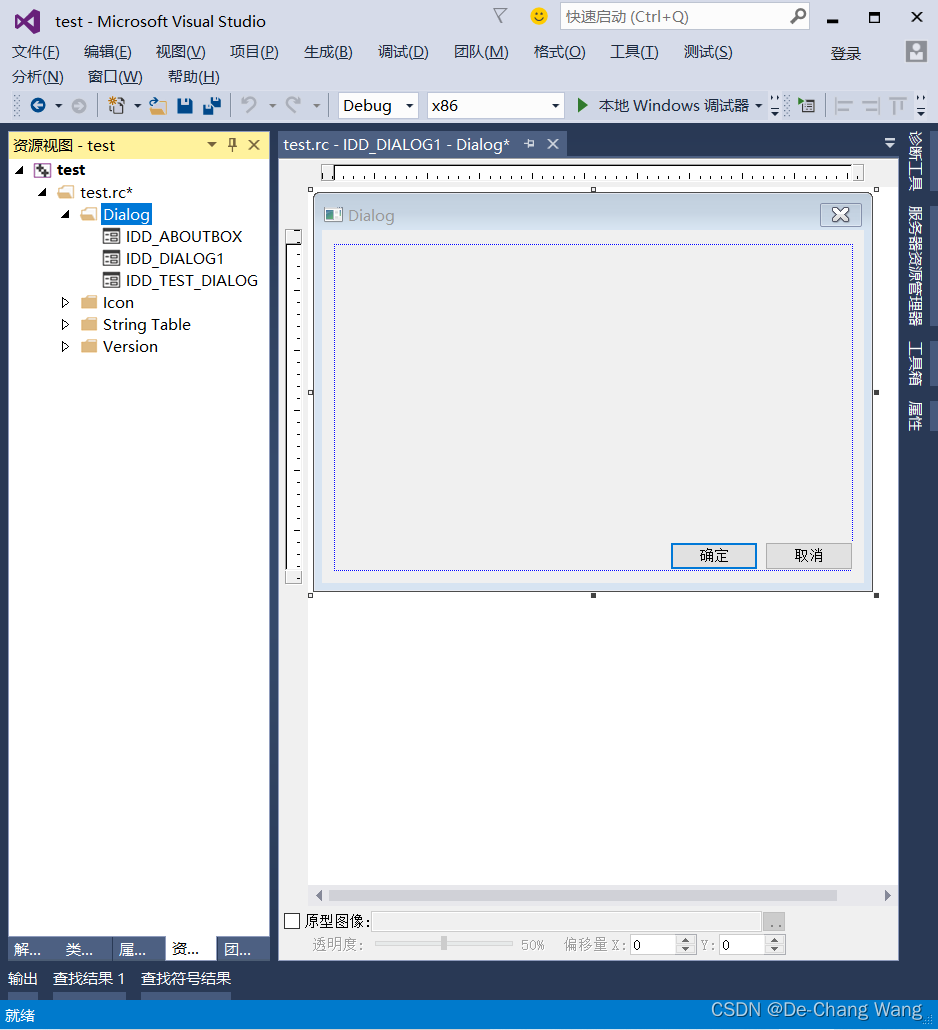The width and height of the screenshot is (938, 1030).
Task: Click the save all toolbar icon
Action: (212, 106)
